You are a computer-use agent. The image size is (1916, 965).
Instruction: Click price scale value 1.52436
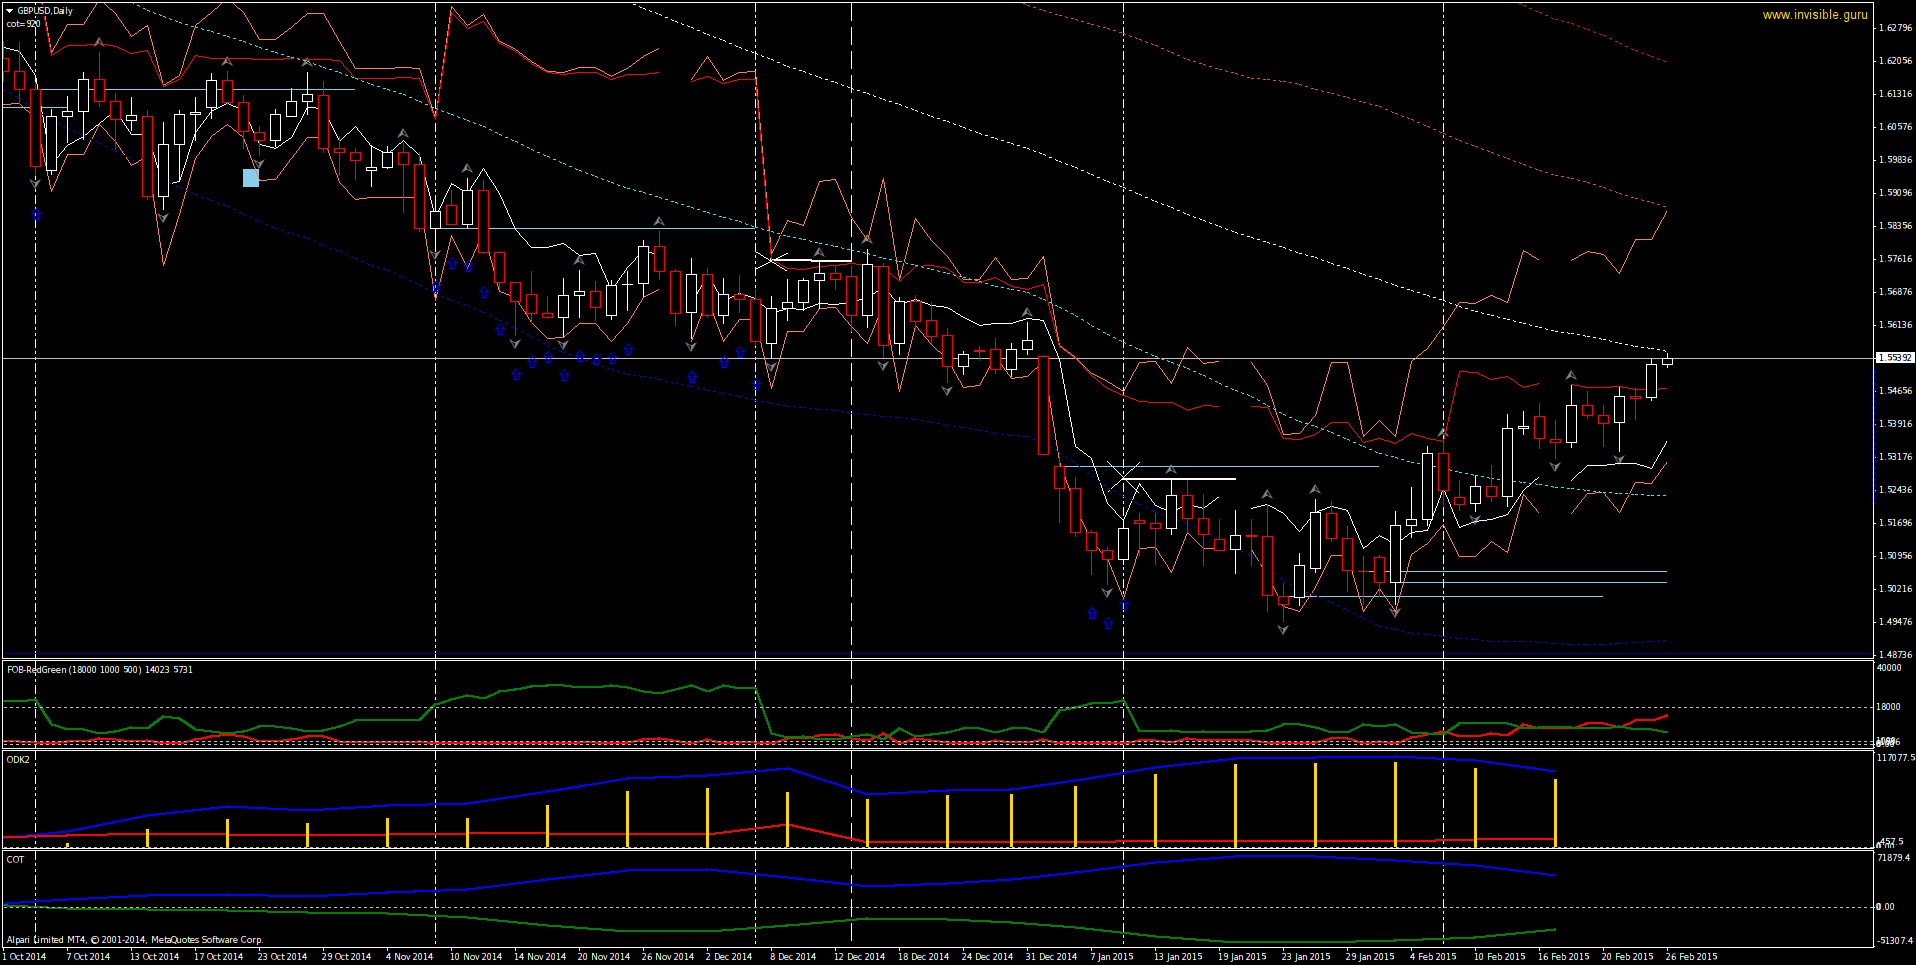tap(1896, 490)
